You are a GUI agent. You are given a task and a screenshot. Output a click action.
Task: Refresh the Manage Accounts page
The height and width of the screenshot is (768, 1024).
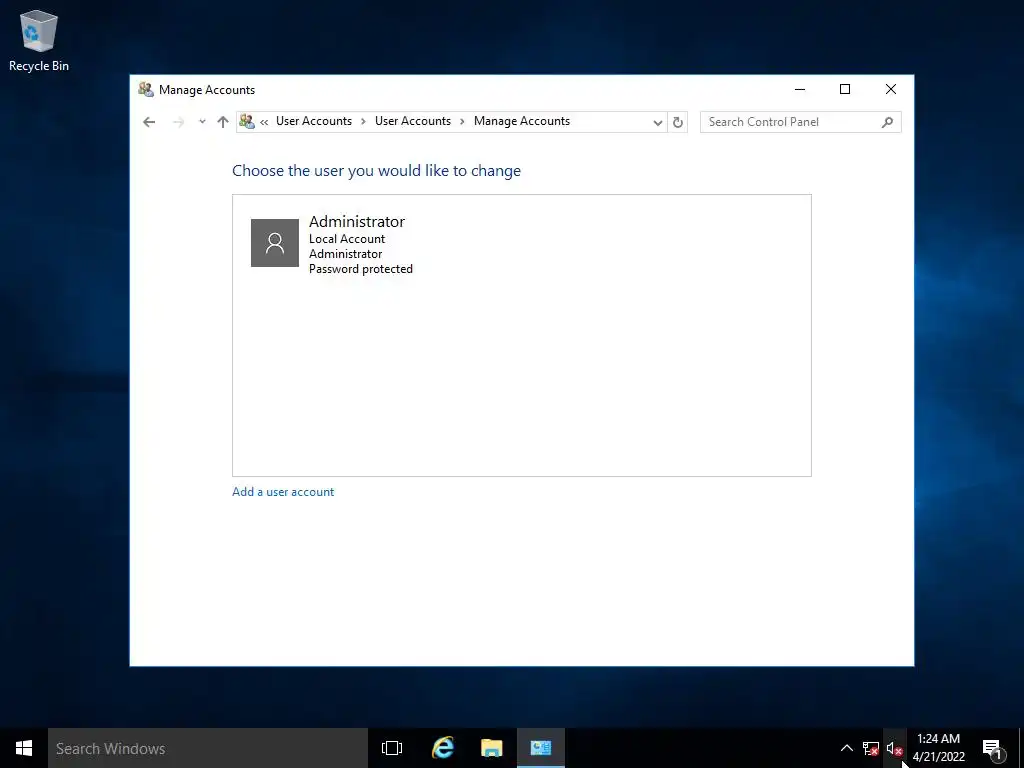point(678,122)
